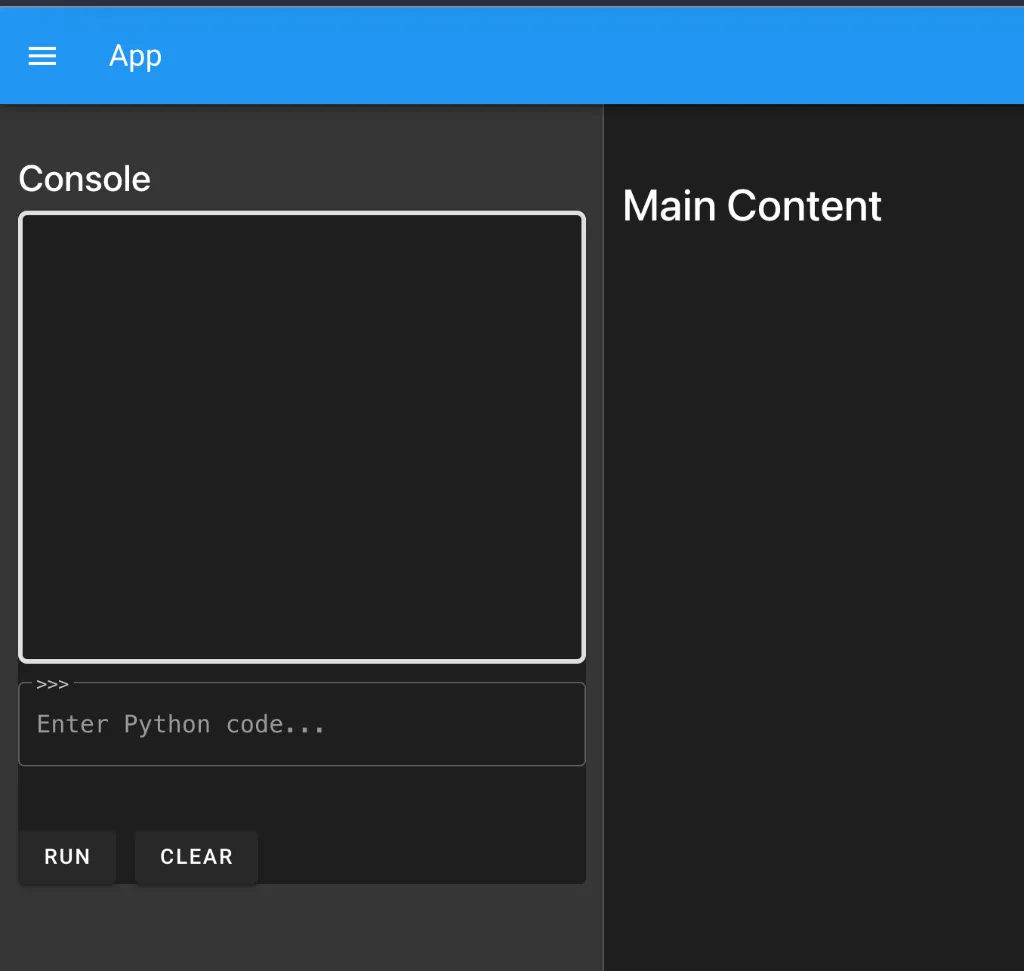Image resolution: width=1024 pixels, height=971 pixels.
Task: Click the dark strip above the app bar
Action: pos(512,3)
